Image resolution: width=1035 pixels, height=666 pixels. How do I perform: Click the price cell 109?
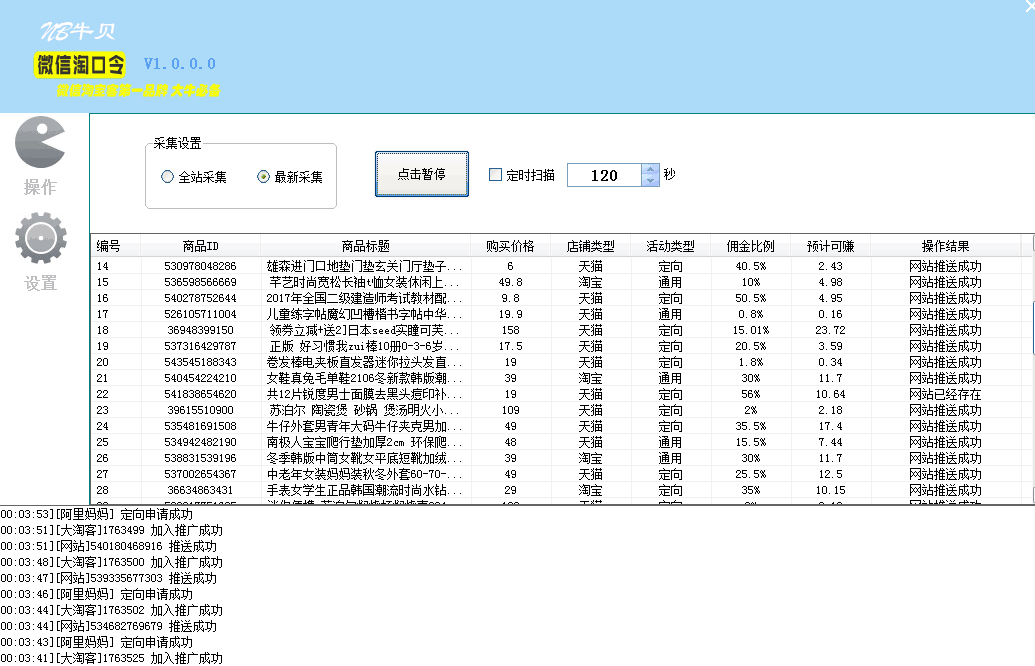(x=510, y=410)
